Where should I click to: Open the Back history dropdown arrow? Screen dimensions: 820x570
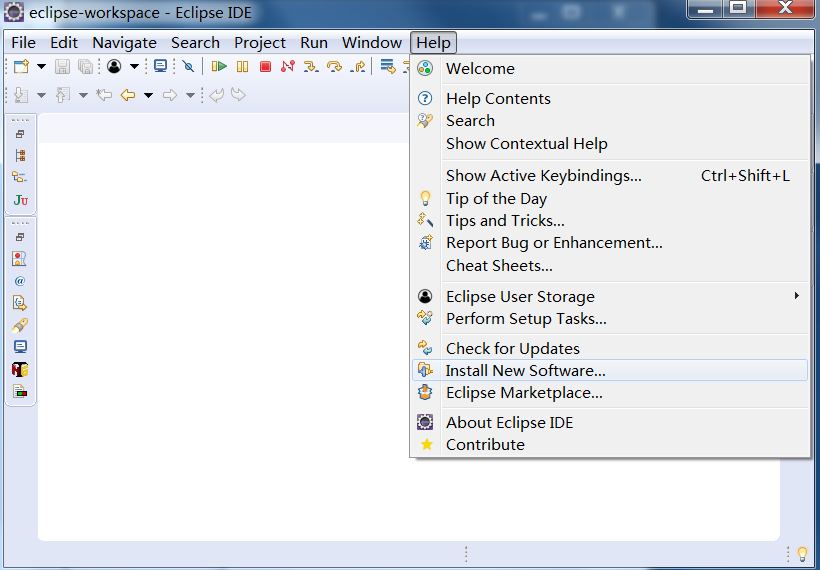149,95
